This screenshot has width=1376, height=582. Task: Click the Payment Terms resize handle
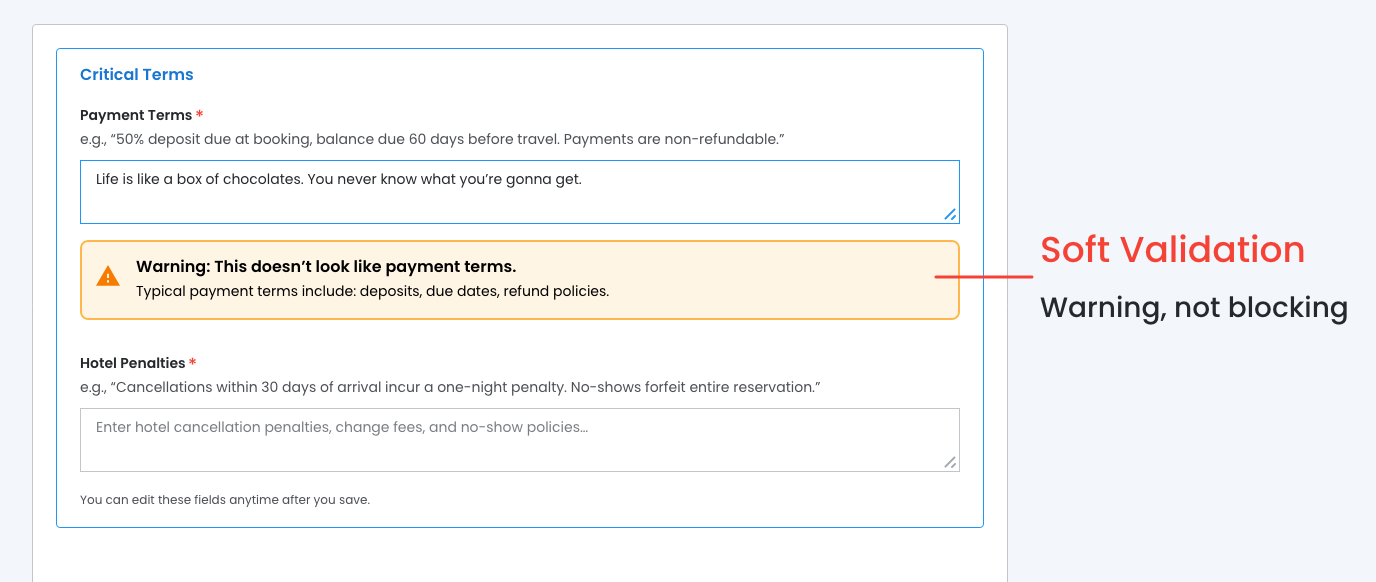(x=950, y=214)
